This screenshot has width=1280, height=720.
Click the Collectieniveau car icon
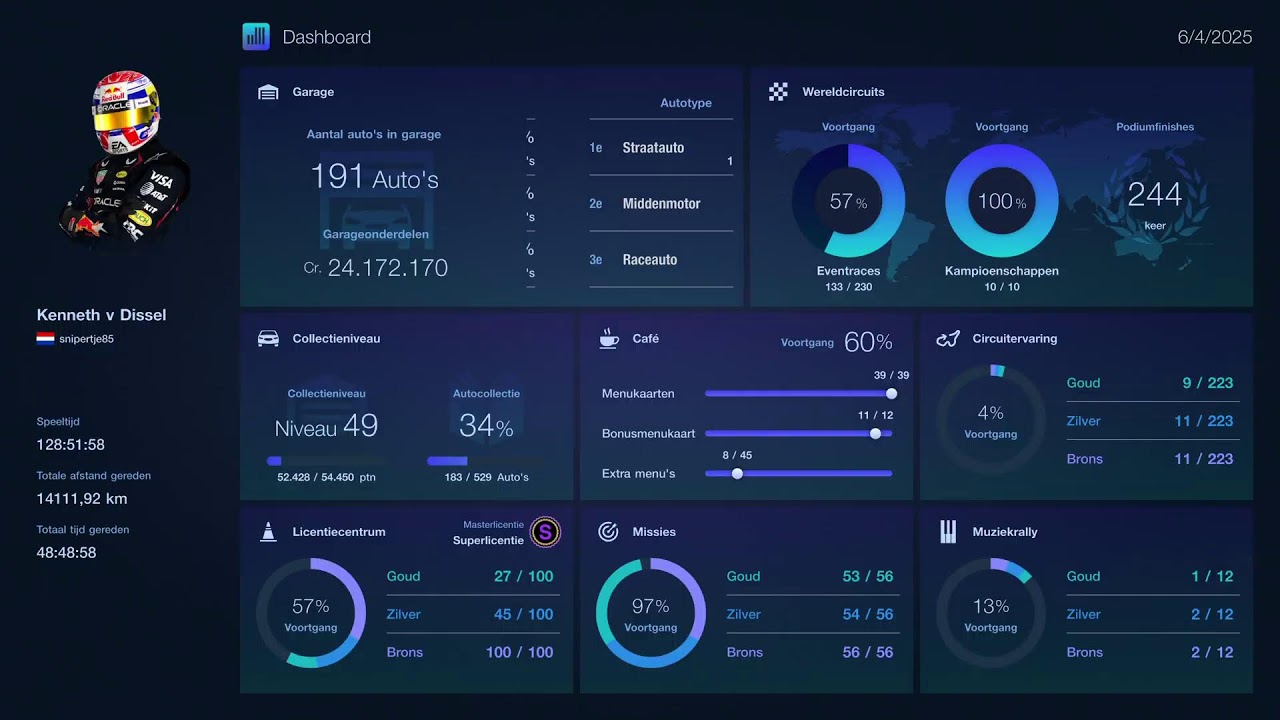[268, 339]
